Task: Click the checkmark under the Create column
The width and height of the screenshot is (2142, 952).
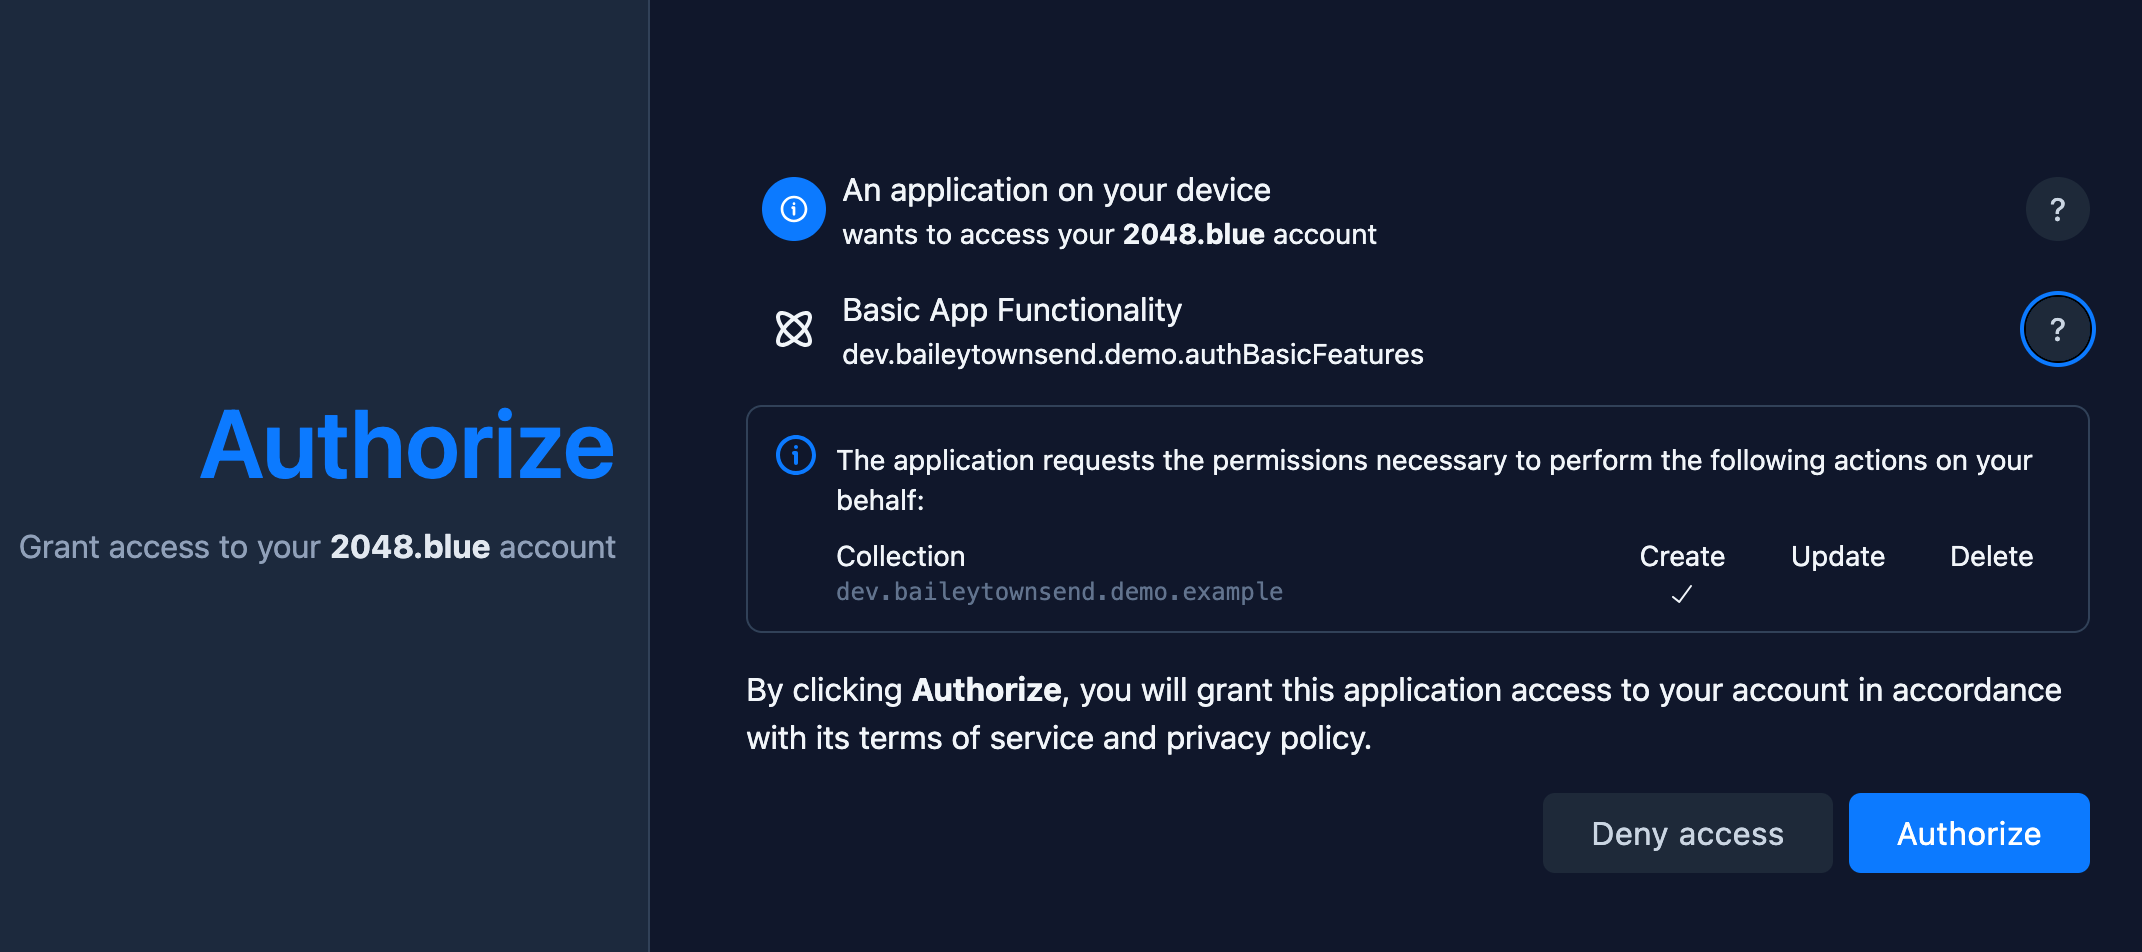Action: (x=1682, y=594)
